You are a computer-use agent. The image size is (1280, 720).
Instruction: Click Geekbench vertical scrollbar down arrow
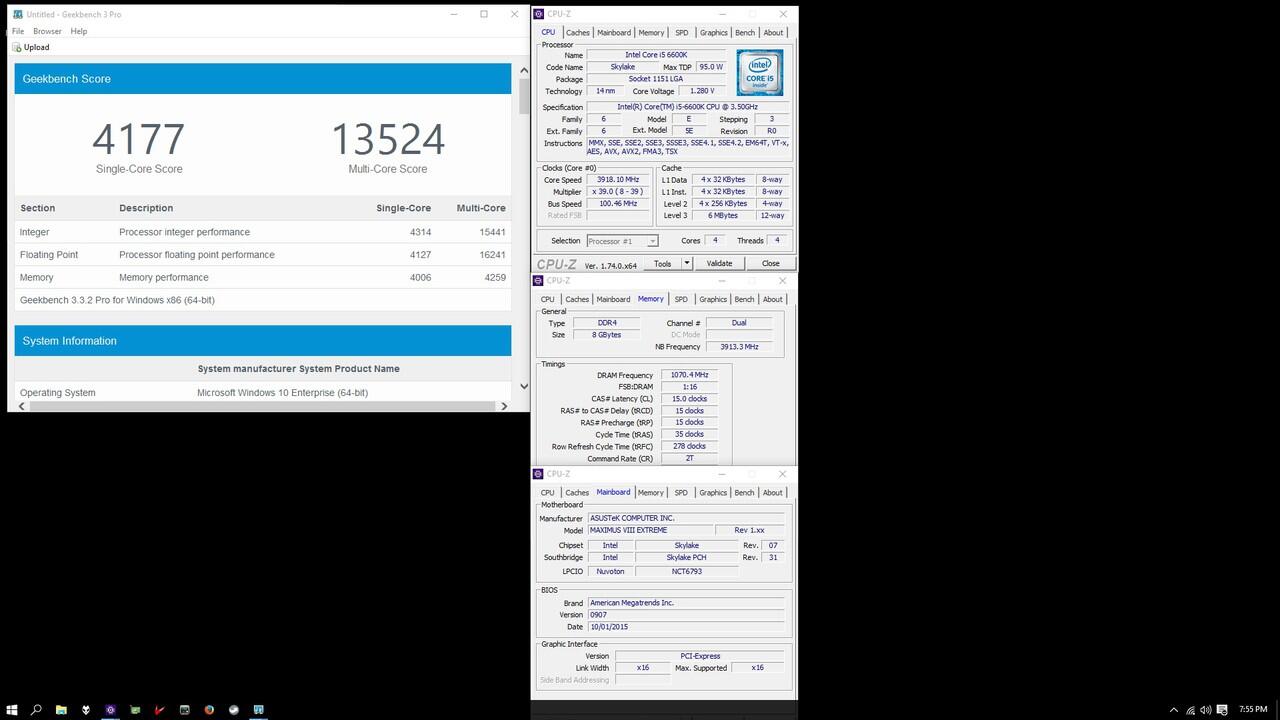tap(524, 386)
